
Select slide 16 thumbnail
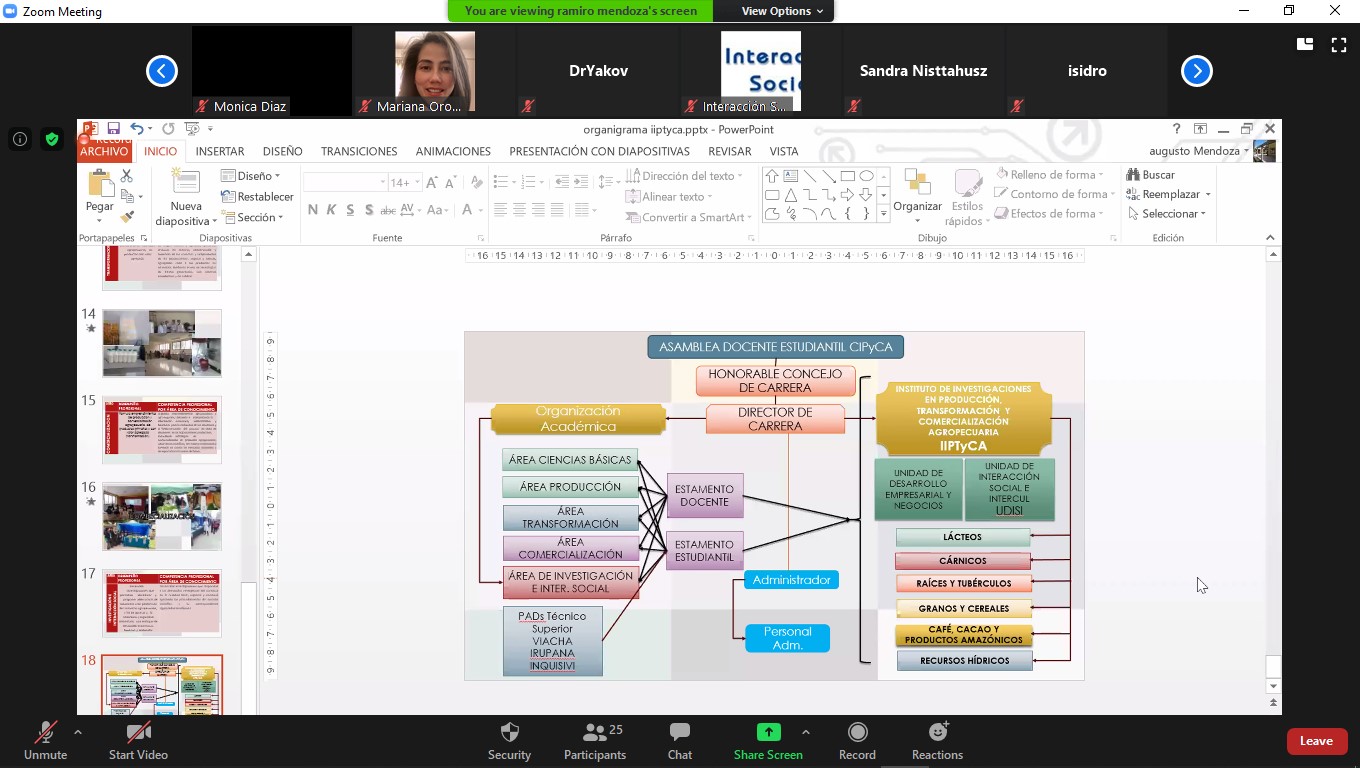point(162,517)
